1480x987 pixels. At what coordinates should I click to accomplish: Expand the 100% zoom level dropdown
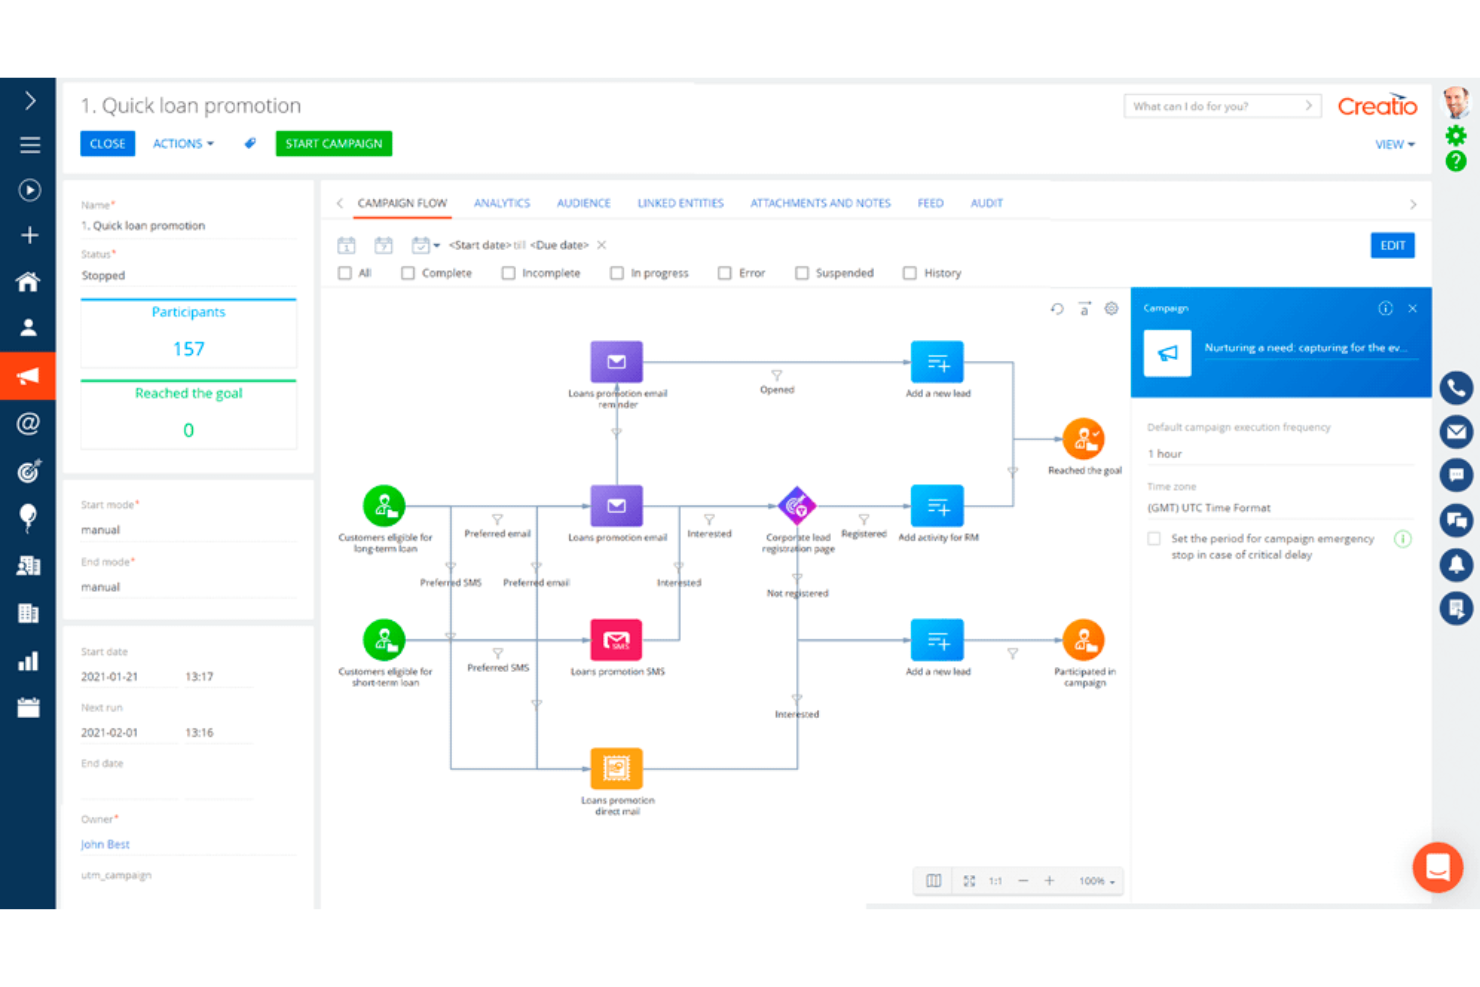[1095, 880]
